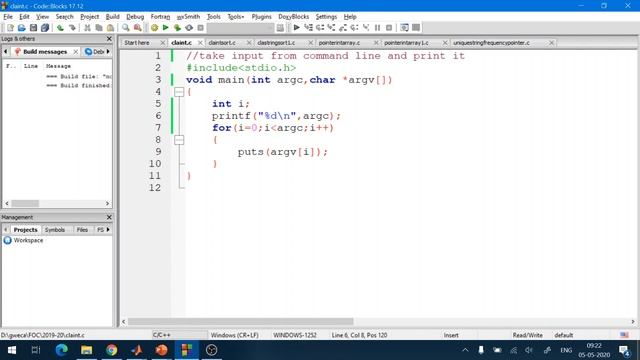
Task: Save all files from the toolbar
Action: [45, 28]
